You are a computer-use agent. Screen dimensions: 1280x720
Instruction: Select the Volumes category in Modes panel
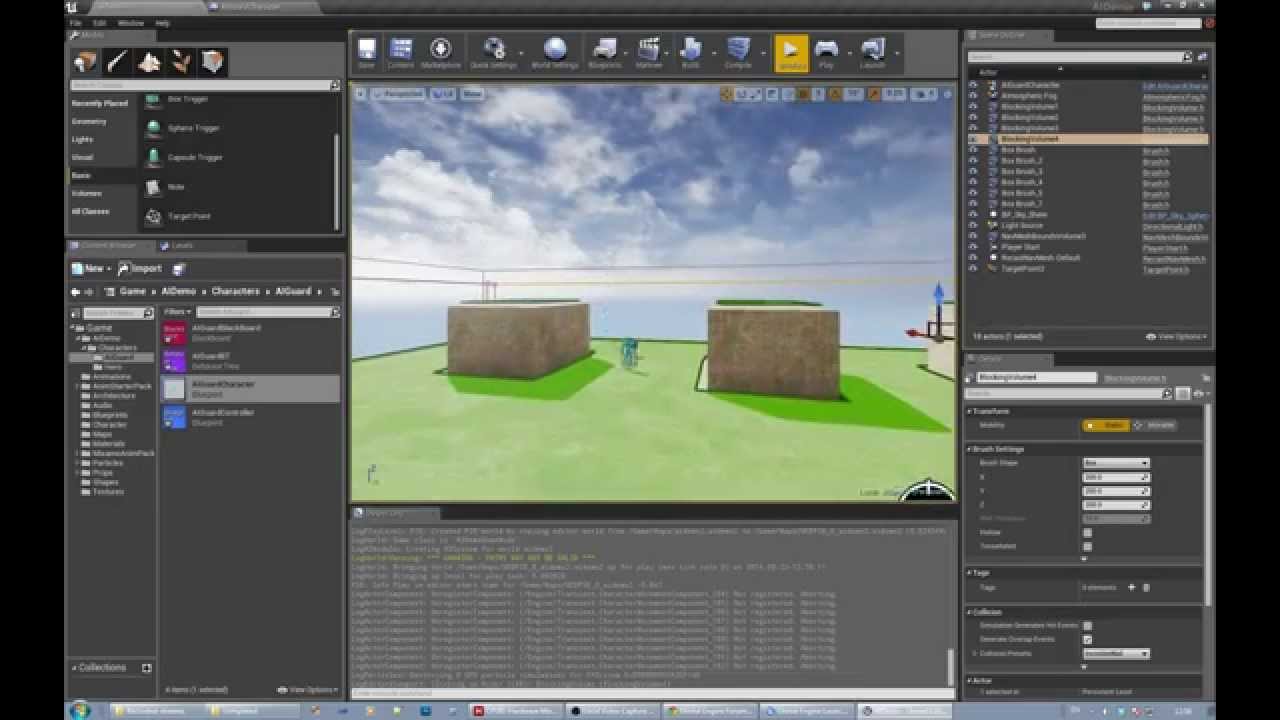click(86, 194)
